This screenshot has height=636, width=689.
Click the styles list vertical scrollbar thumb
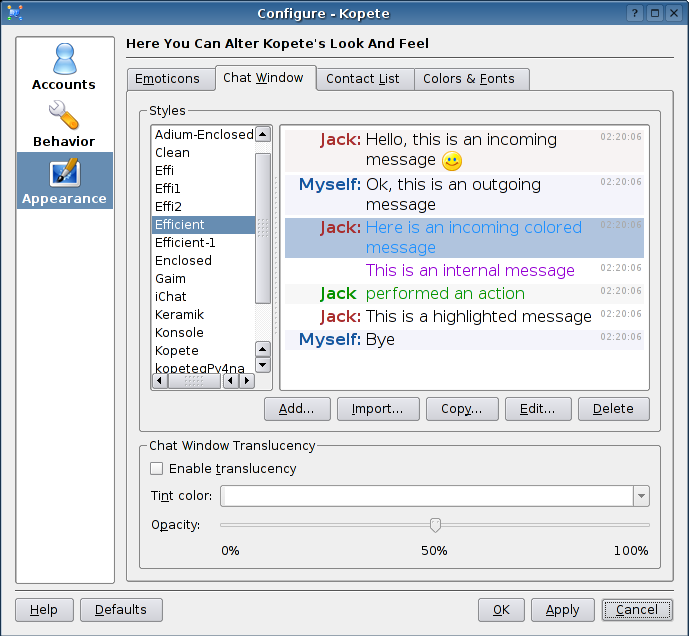263,228
